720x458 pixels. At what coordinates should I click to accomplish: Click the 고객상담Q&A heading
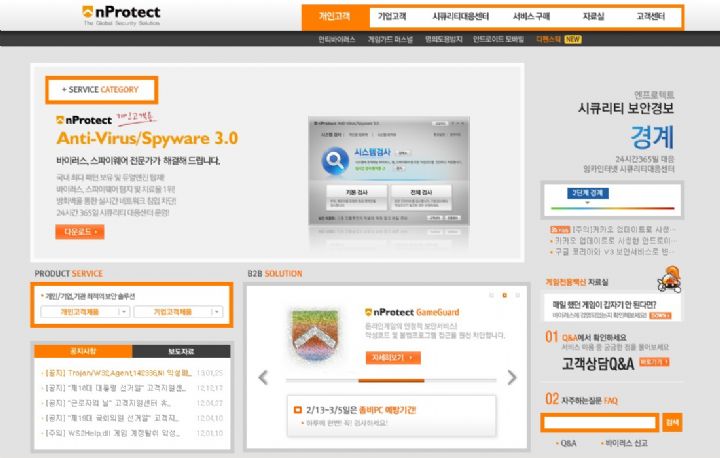[x=598, y=364]
